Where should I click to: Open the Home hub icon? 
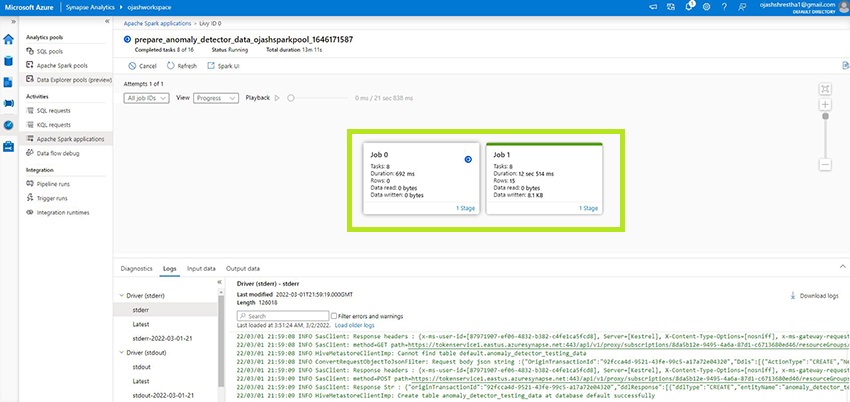coord(8,40)
